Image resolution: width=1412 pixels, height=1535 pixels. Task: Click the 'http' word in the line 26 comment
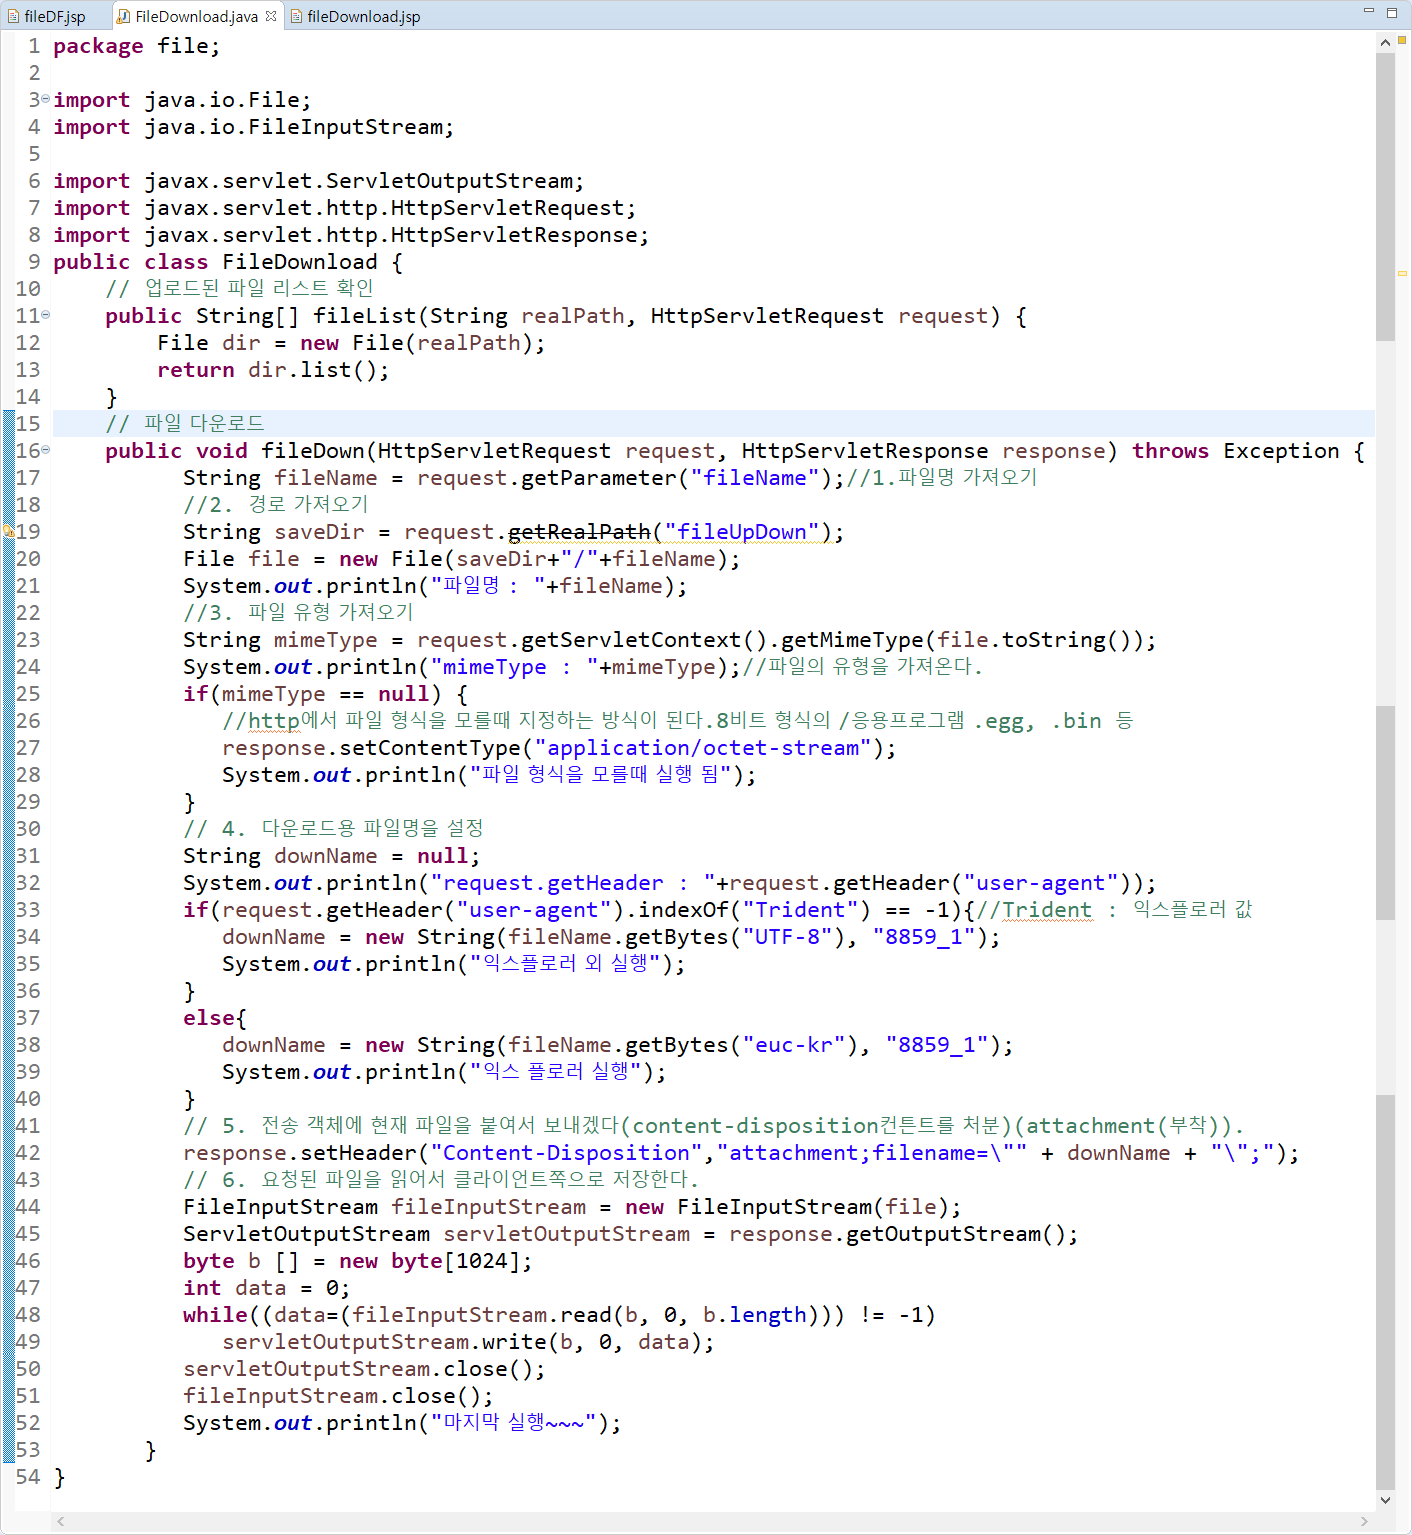[274, 721]
